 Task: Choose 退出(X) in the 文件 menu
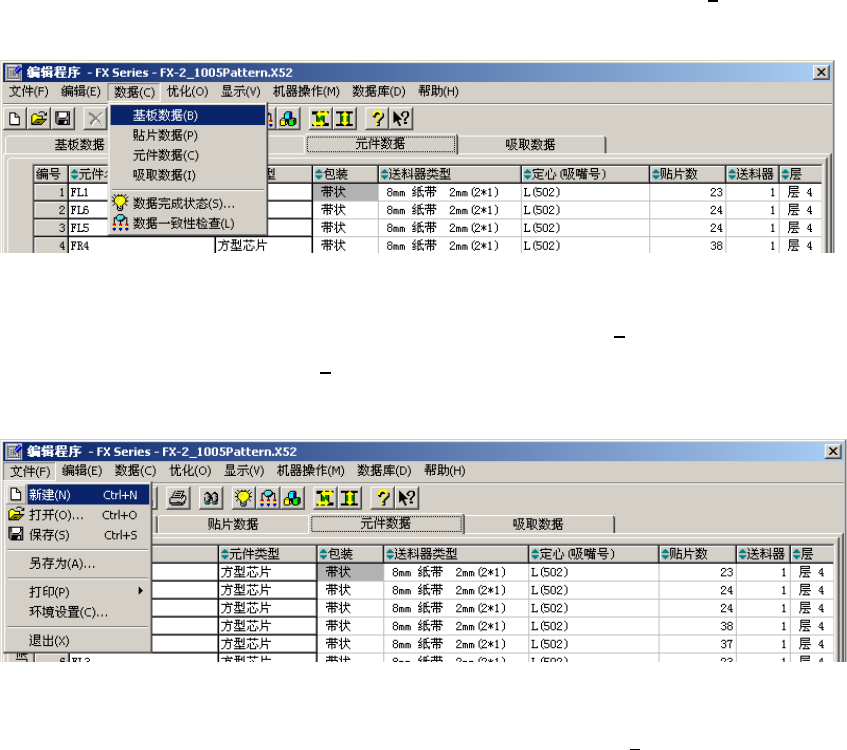78,641
